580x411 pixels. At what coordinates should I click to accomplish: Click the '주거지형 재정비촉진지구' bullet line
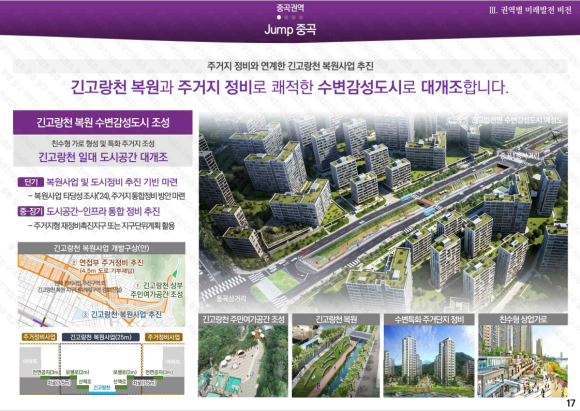tap(101, 225)
